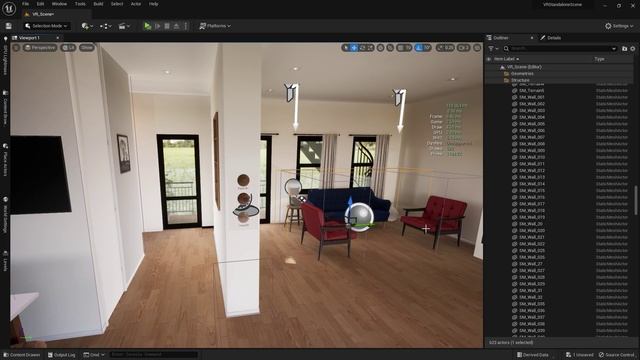Image resolution: width=640 pixels, height=360 pixels.
Task: Create new folder in Outliner
Action: tap(624, 49)
